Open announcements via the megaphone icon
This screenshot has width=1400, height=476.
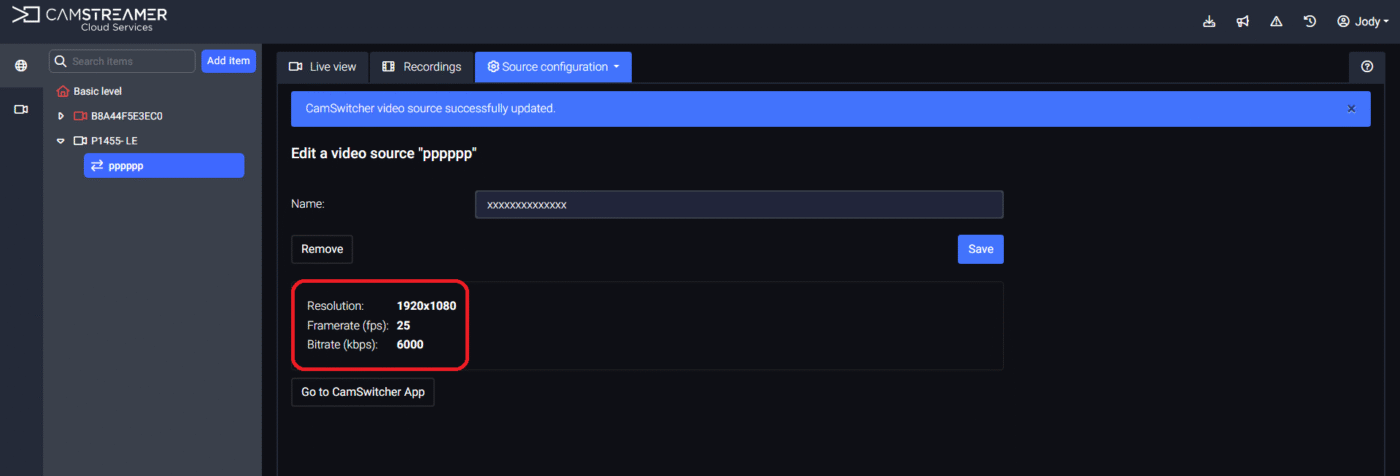[x=1242, y=21]
